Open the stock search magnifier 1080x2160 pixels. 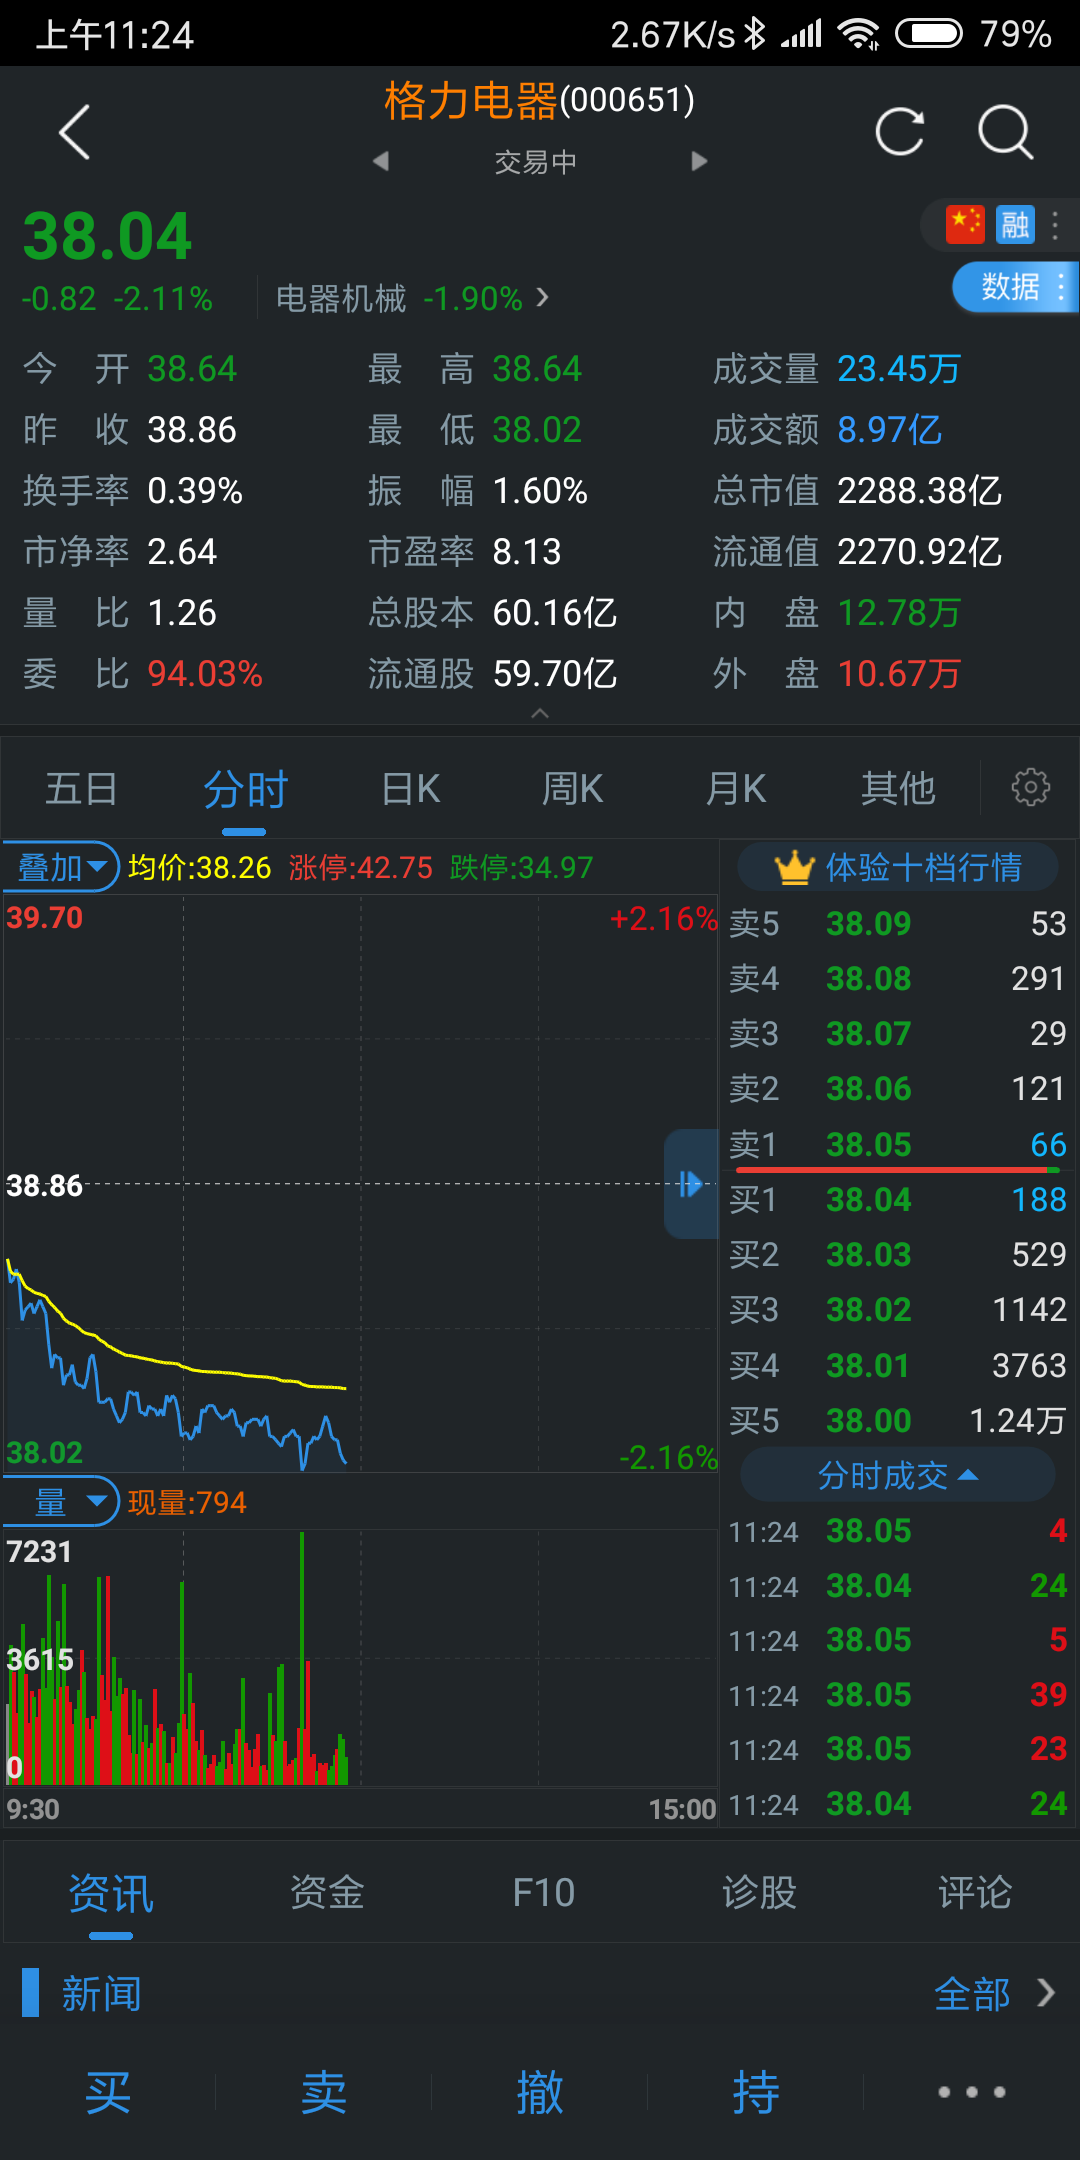(1005, 132)
